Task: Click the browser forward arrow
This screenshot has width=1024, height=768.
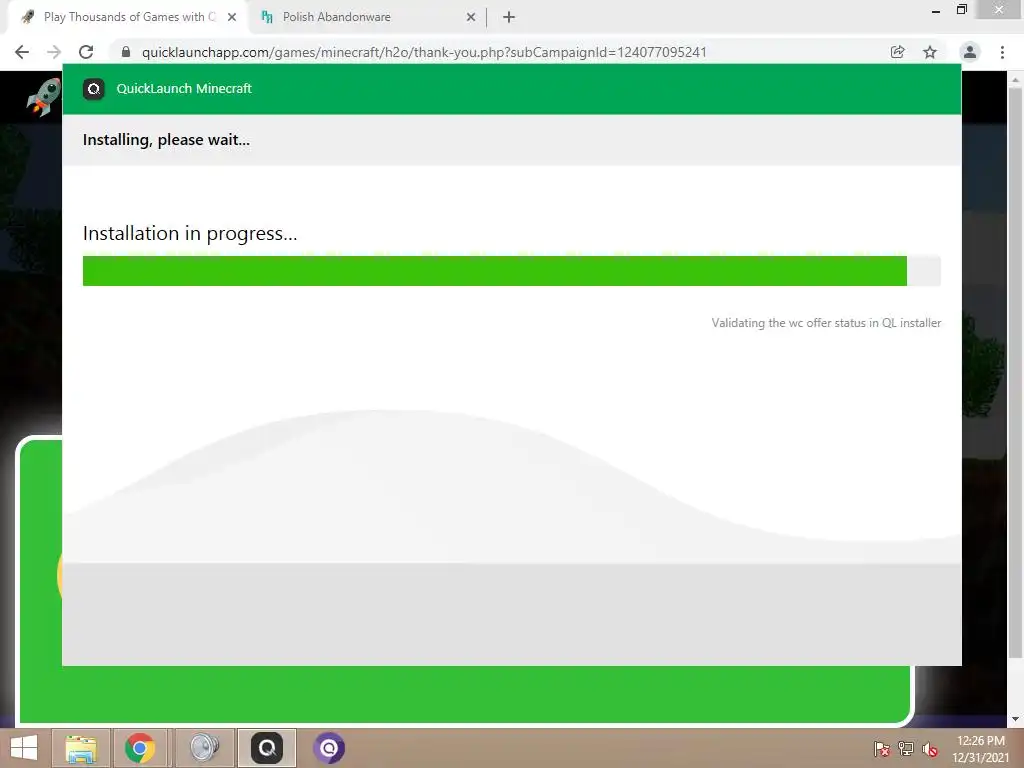Action: tap(54, 52)
